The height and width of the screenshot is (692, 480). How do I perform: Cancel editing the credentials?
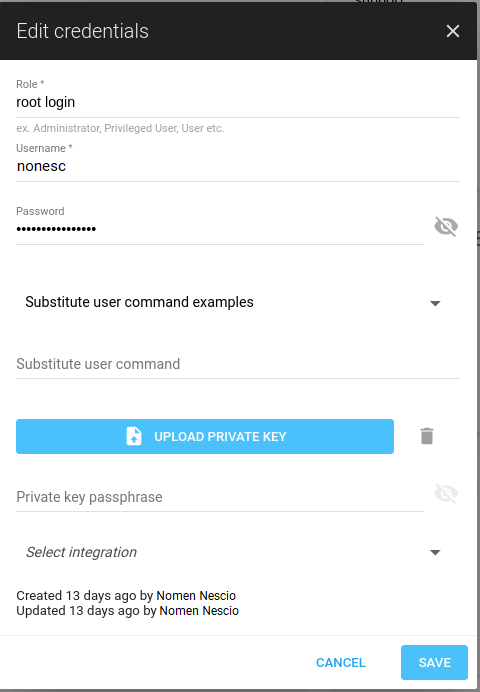point(341,662)
